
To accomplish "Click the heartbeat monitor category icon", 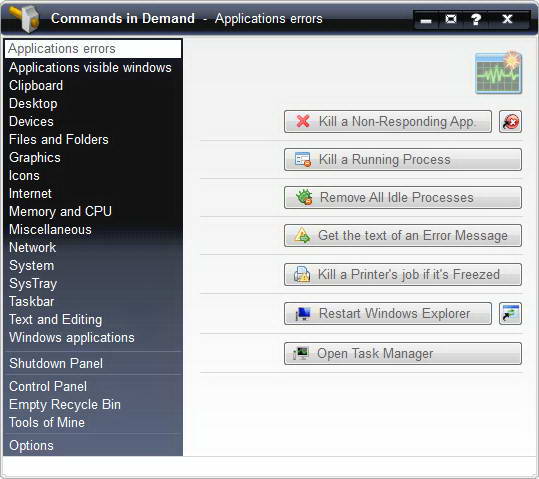I will (x=498, y=73).
